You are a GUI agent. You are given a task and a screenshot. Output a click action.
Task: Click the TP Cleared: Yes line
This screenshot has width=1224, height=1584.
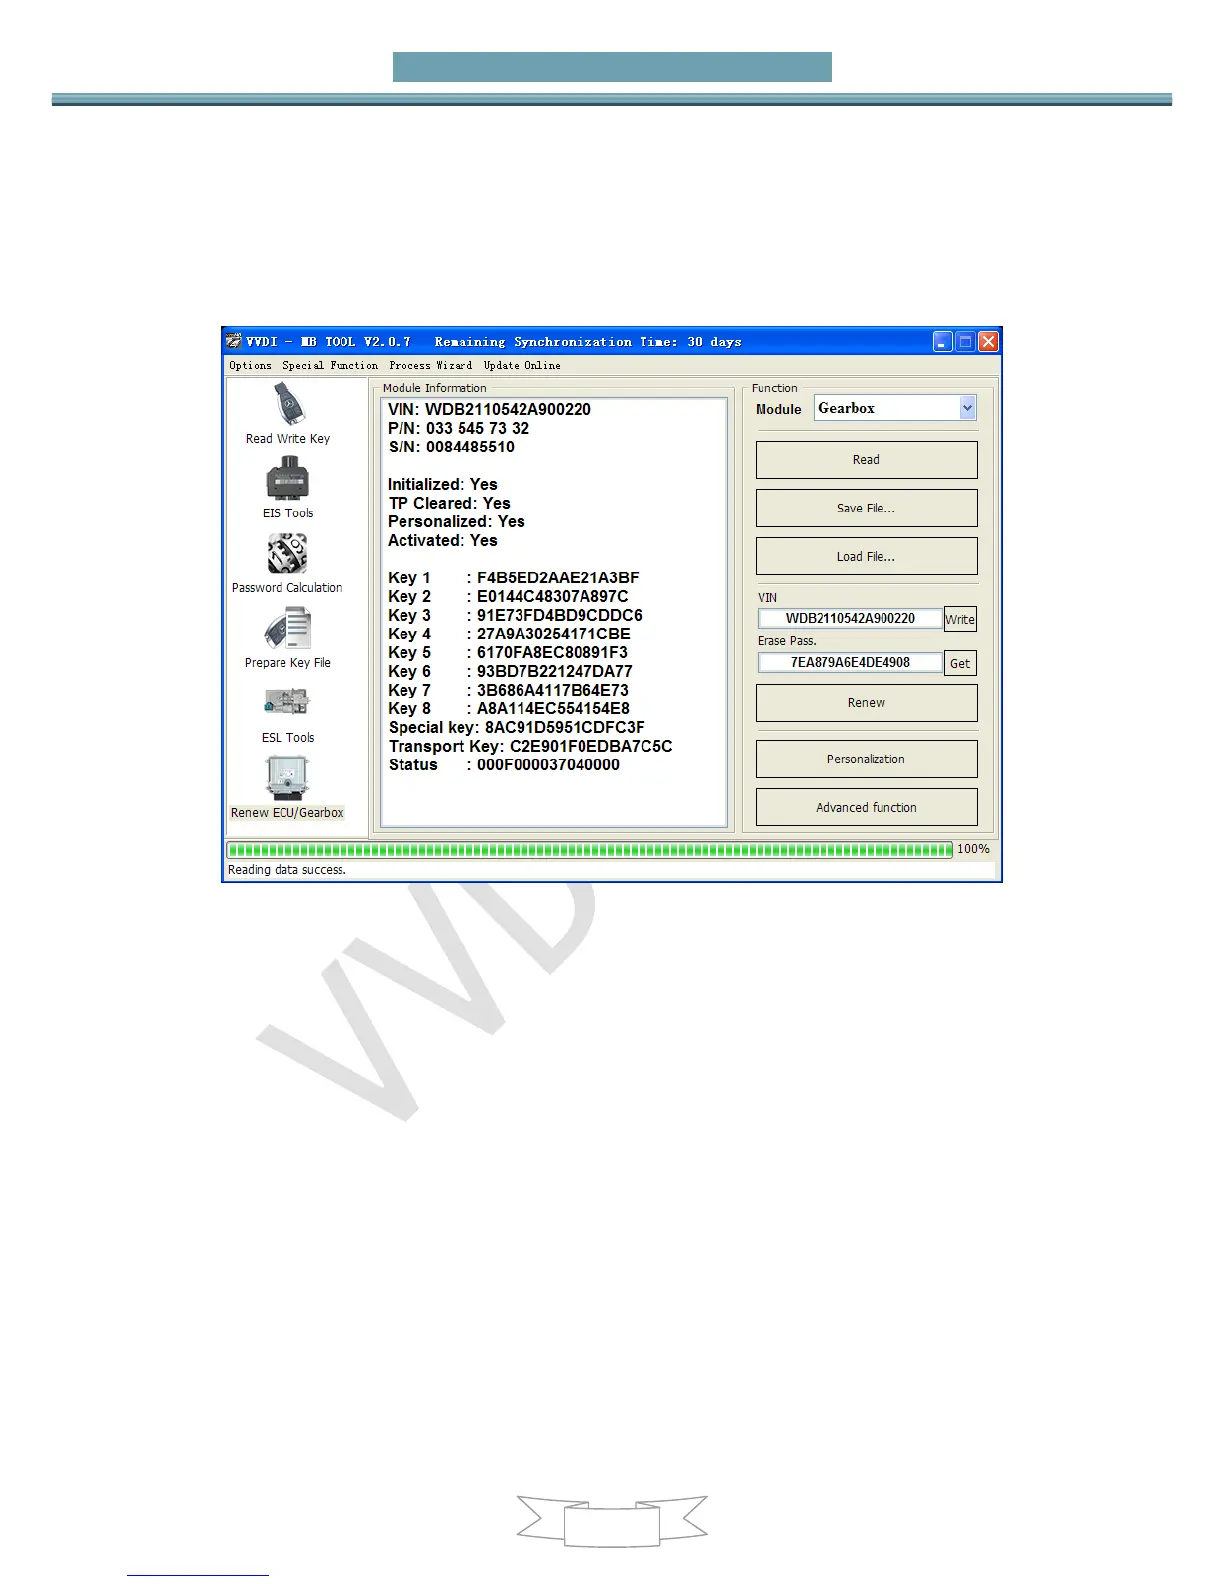tap(449, 503)
